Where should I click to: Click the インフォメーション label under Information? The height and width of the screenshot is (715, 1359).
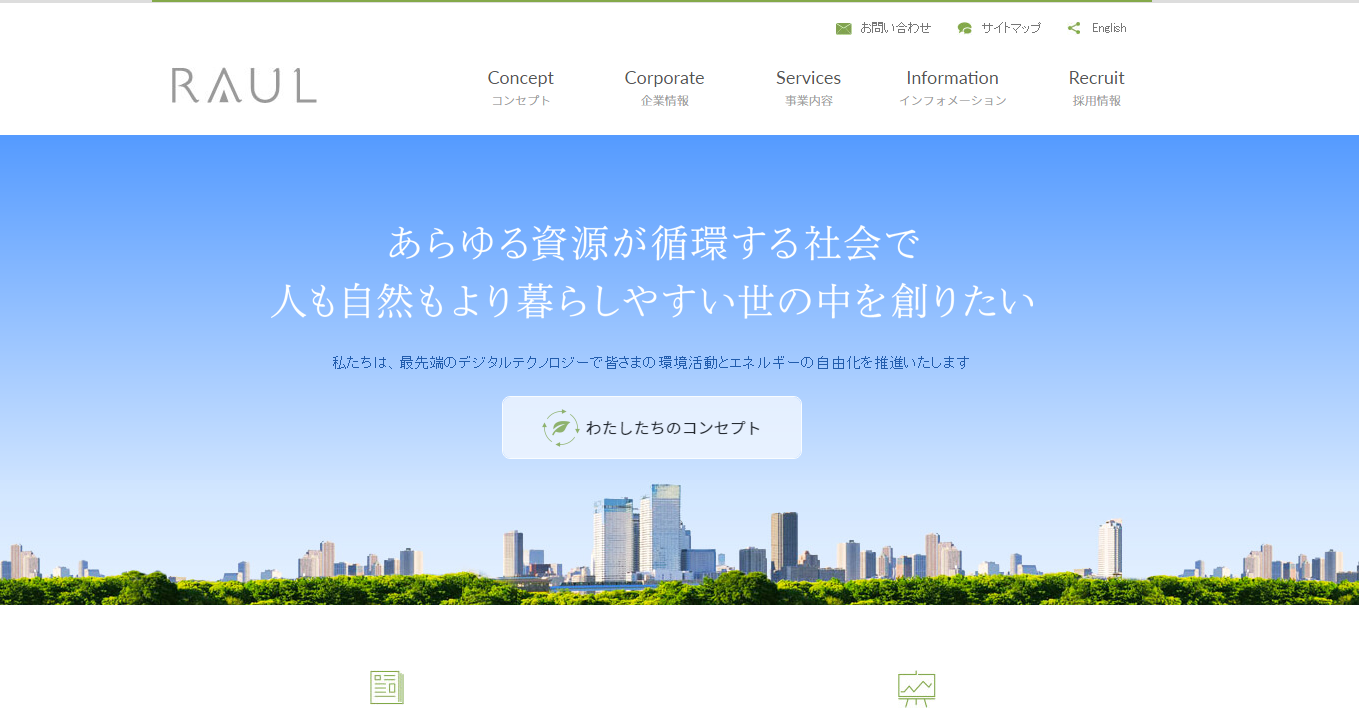tap(953, 101)
